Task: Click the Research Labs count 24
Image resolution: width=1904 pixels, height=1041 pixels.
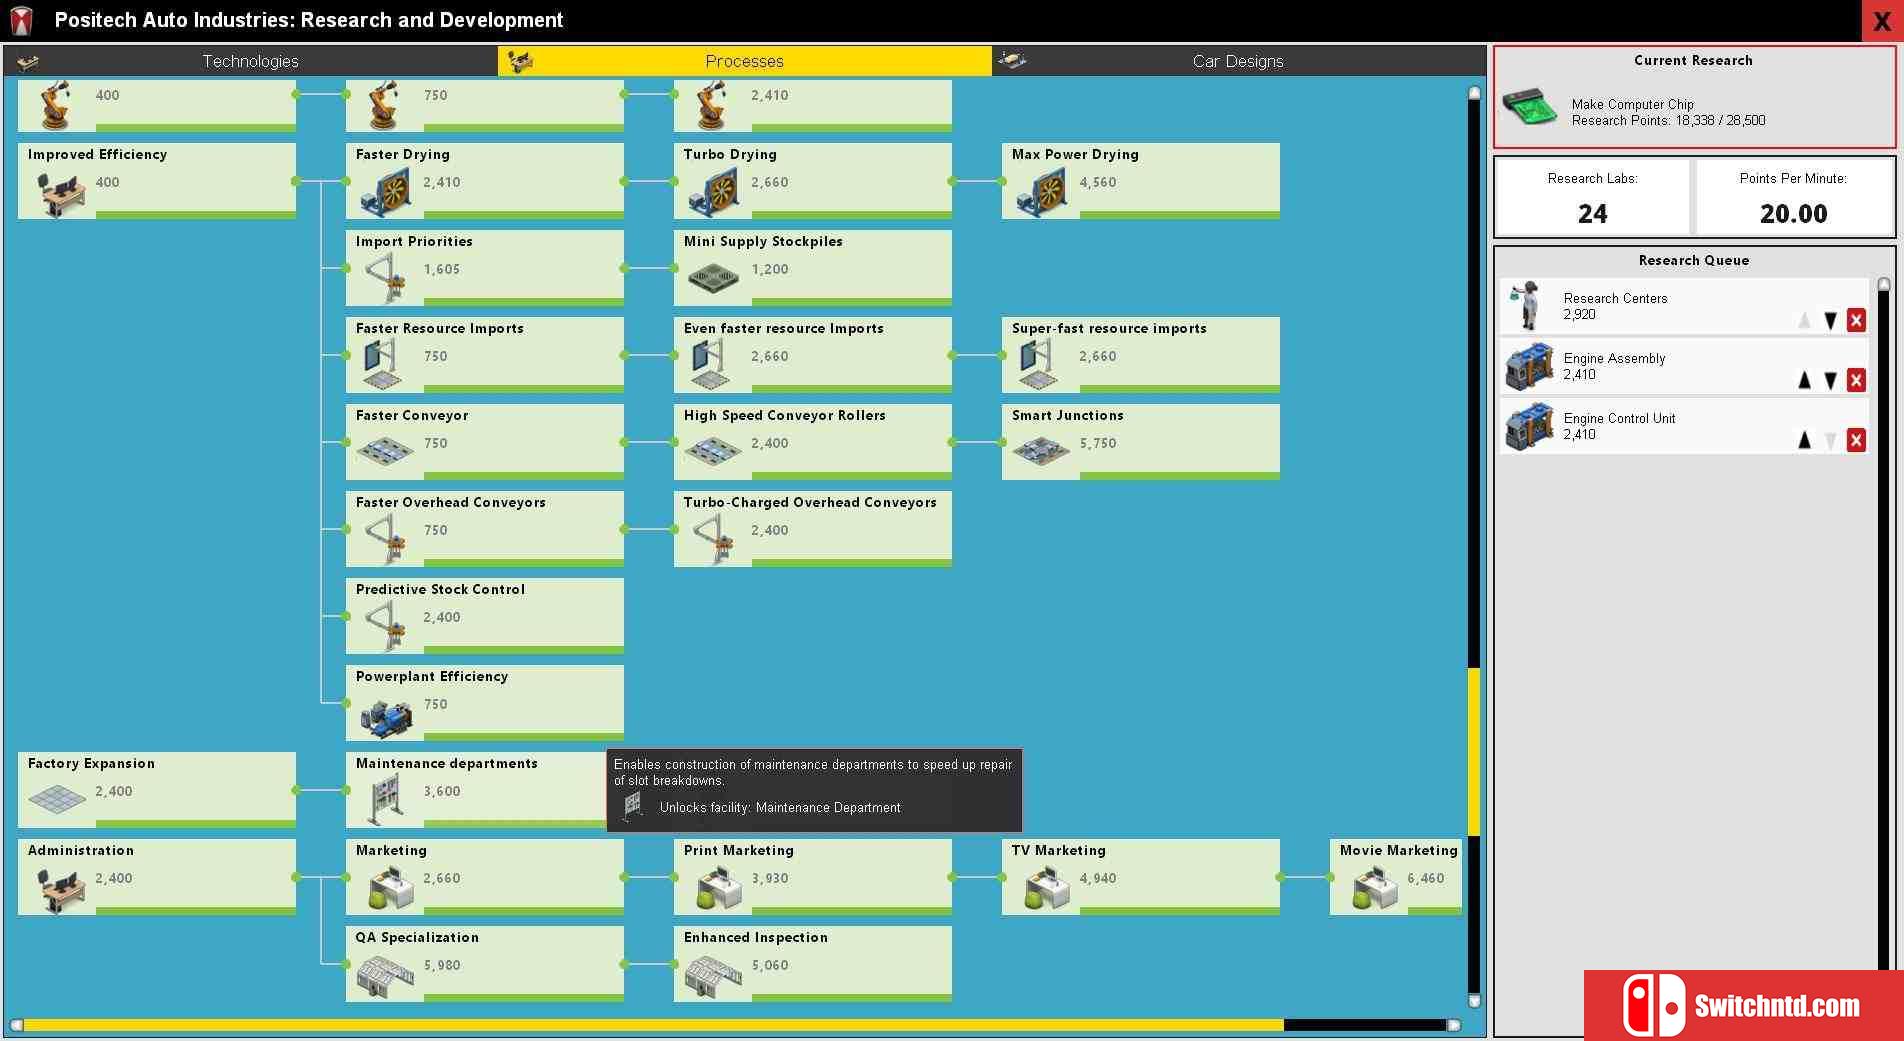Action: 1593,214
